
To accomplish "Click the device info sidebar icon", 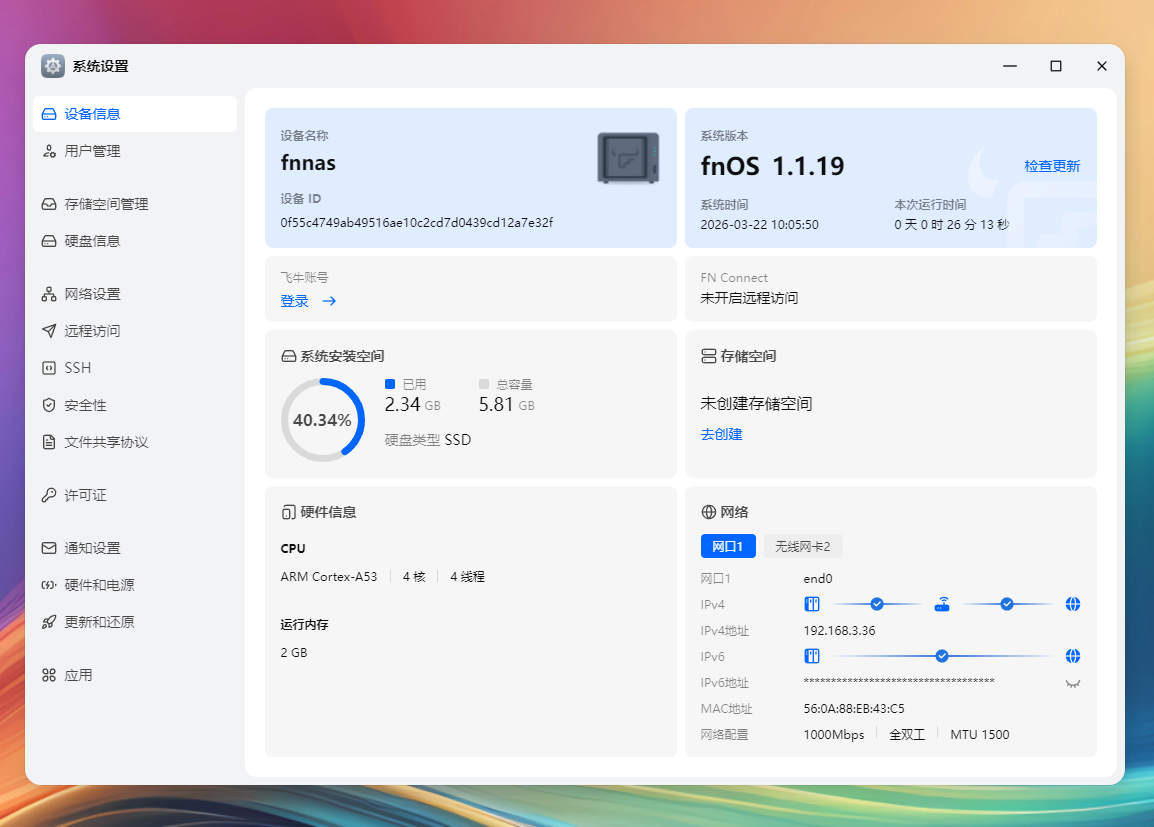I will 49,114.
